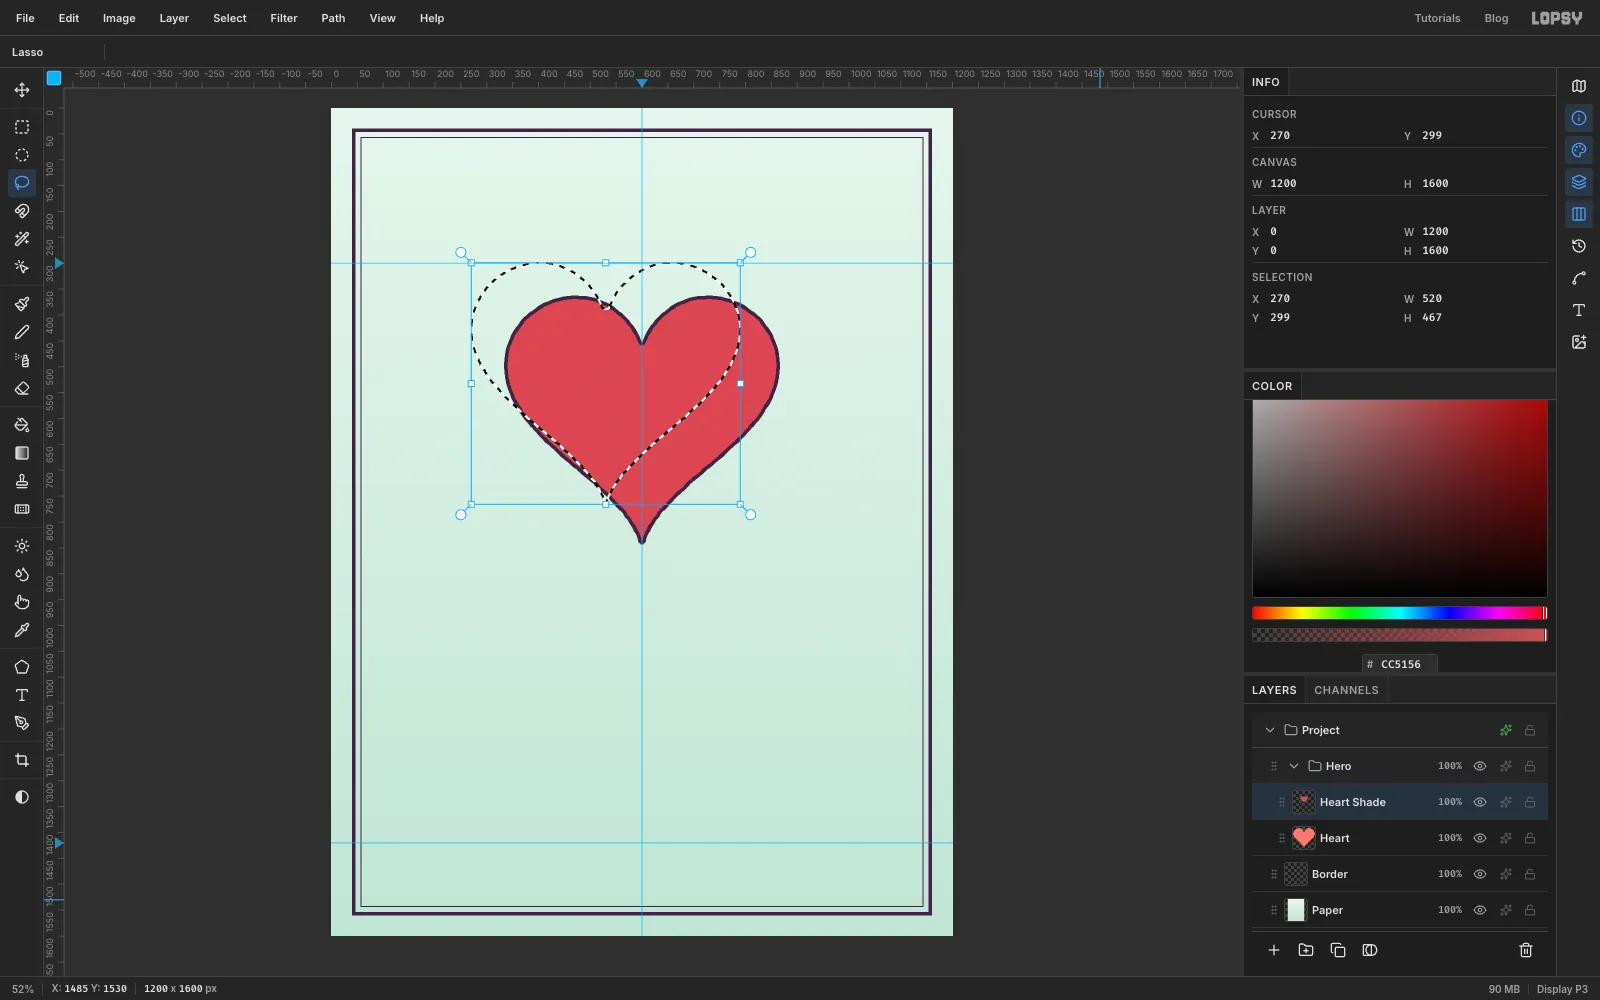Open the Path menu
The image size is (1600, 1000).
333,18
